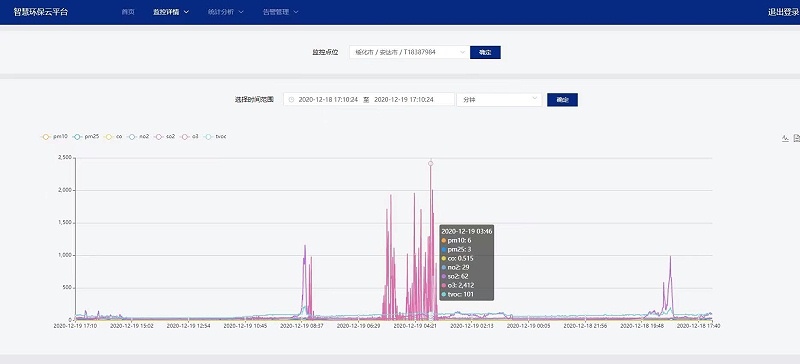This screenshot has height=364, width=800.
Task: Click tooltip value tvoc: 101
Action: point(458,295)
